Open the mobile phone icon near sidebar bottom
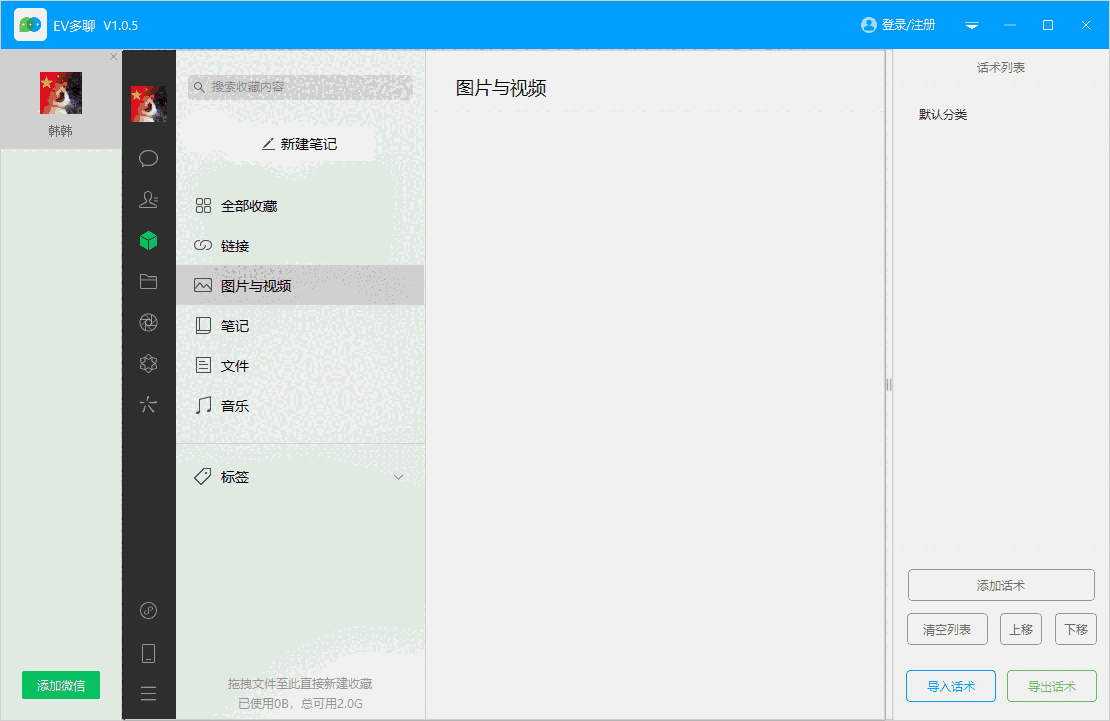The width and height of the screenshot is (1110, 721). coord(148,652)
